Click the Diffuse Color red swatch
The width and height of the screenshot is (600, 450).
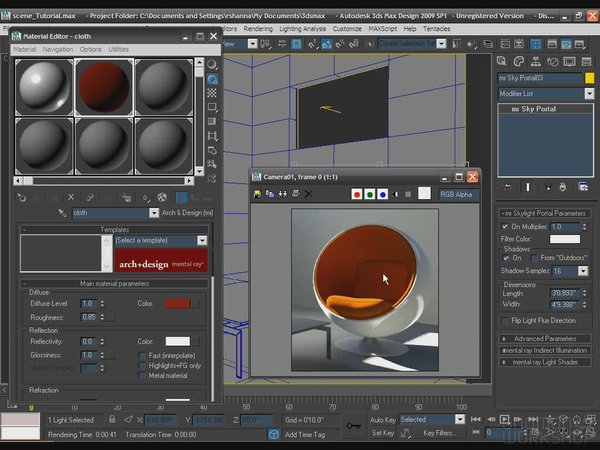coord(177,303)
